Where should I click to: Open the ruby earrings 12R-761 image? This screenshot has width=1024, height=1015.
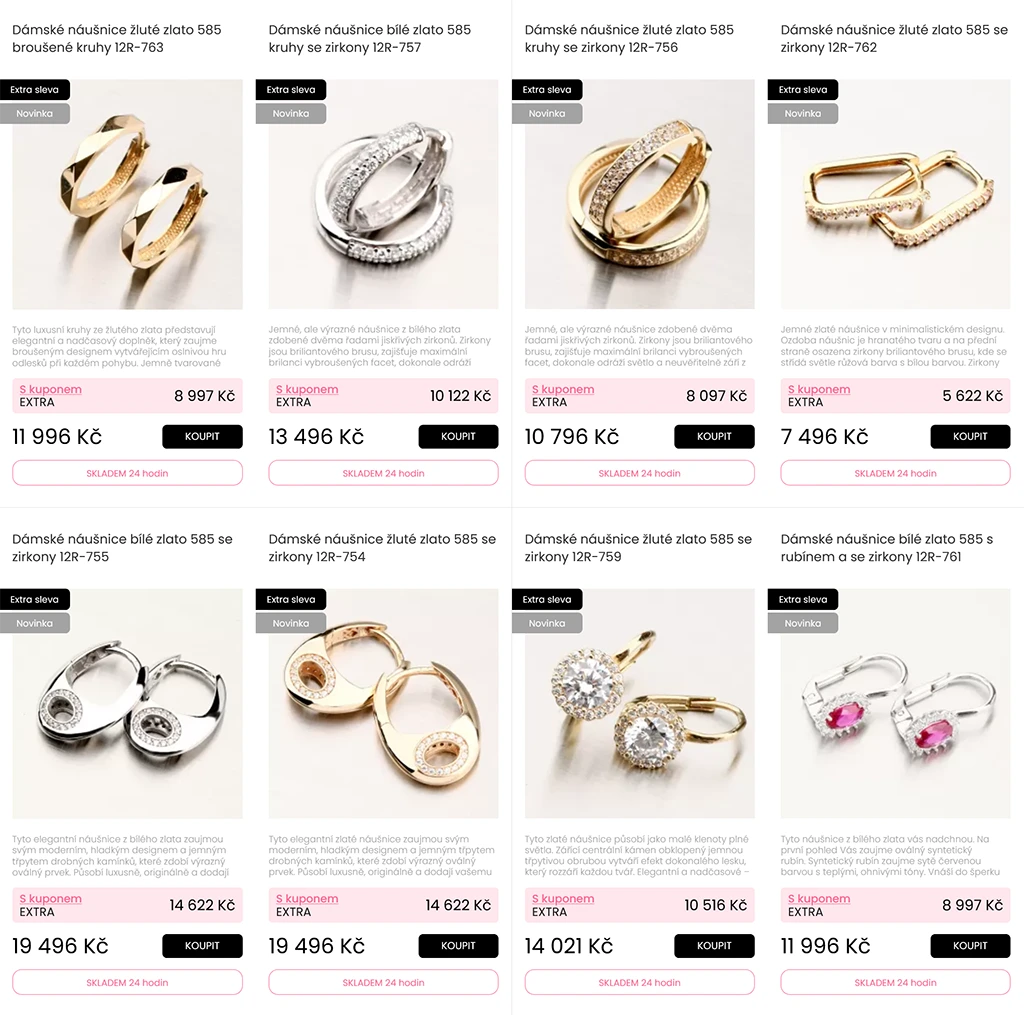click(x=895, y=703)
